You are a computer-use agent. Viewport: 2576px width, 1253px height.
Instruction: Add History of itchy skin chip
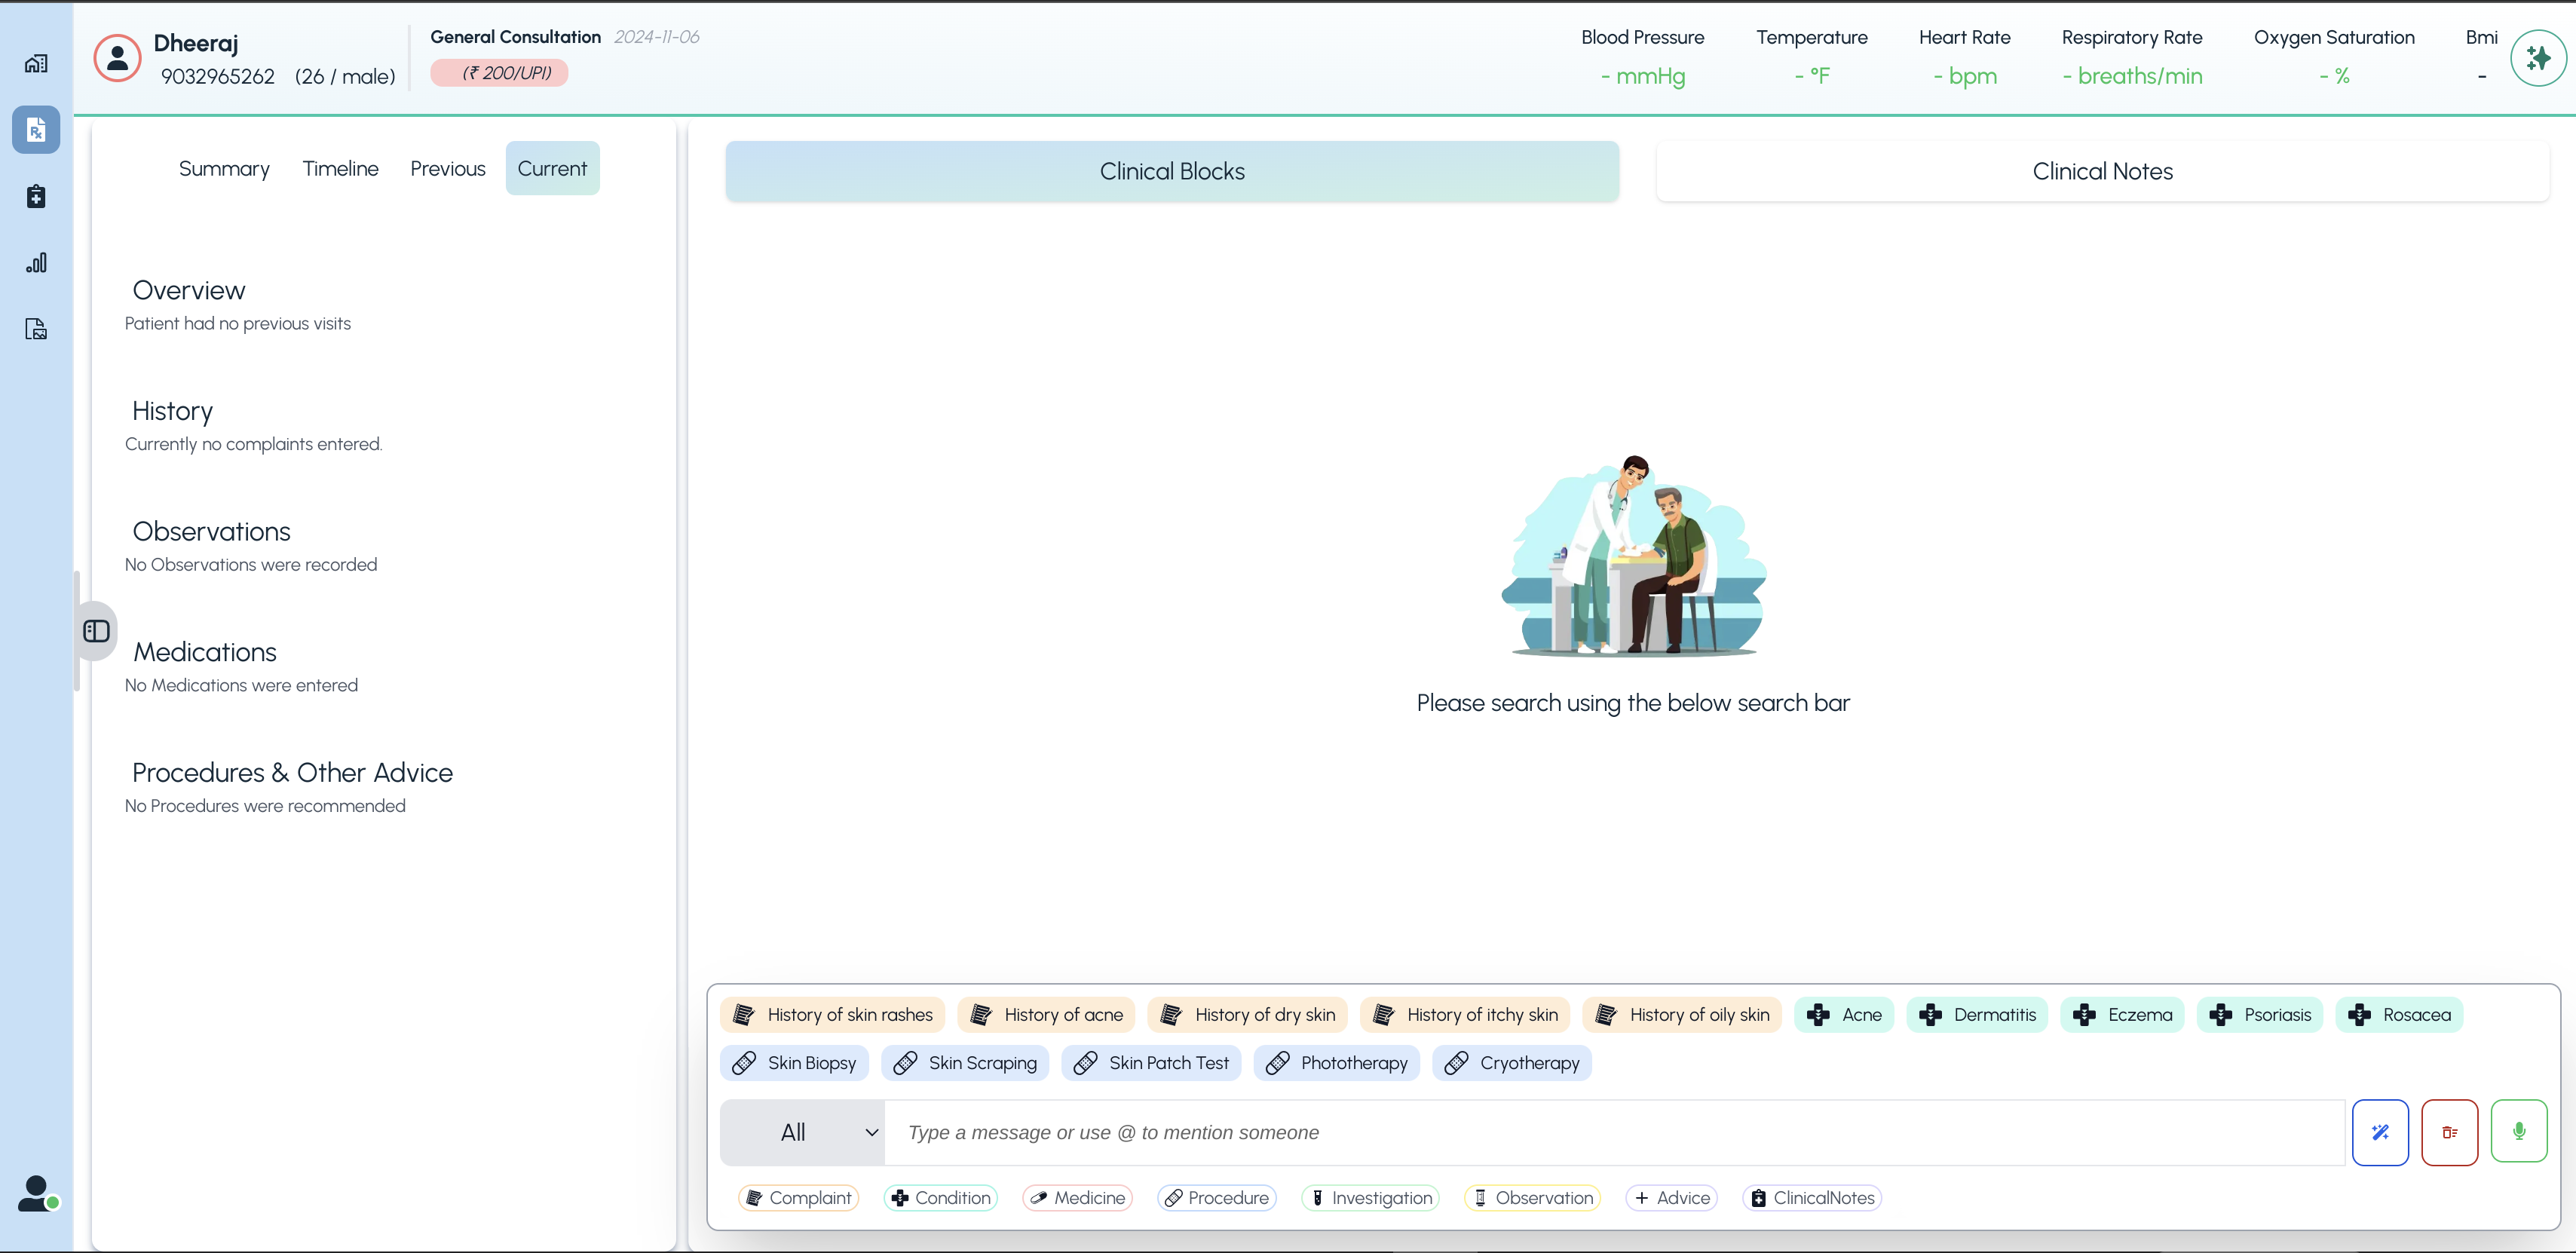click(x=1465, y=1014)
